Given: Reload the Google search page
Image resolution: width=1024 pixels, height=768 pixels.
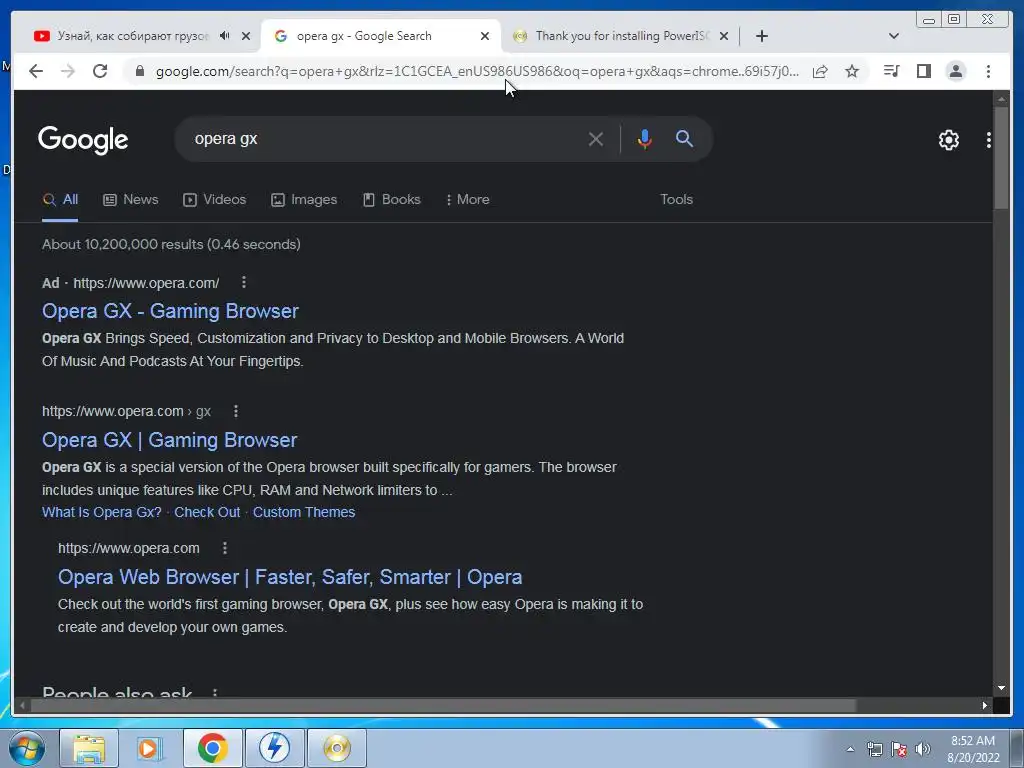Looking at the screenshot, I should tap(100, 71).
